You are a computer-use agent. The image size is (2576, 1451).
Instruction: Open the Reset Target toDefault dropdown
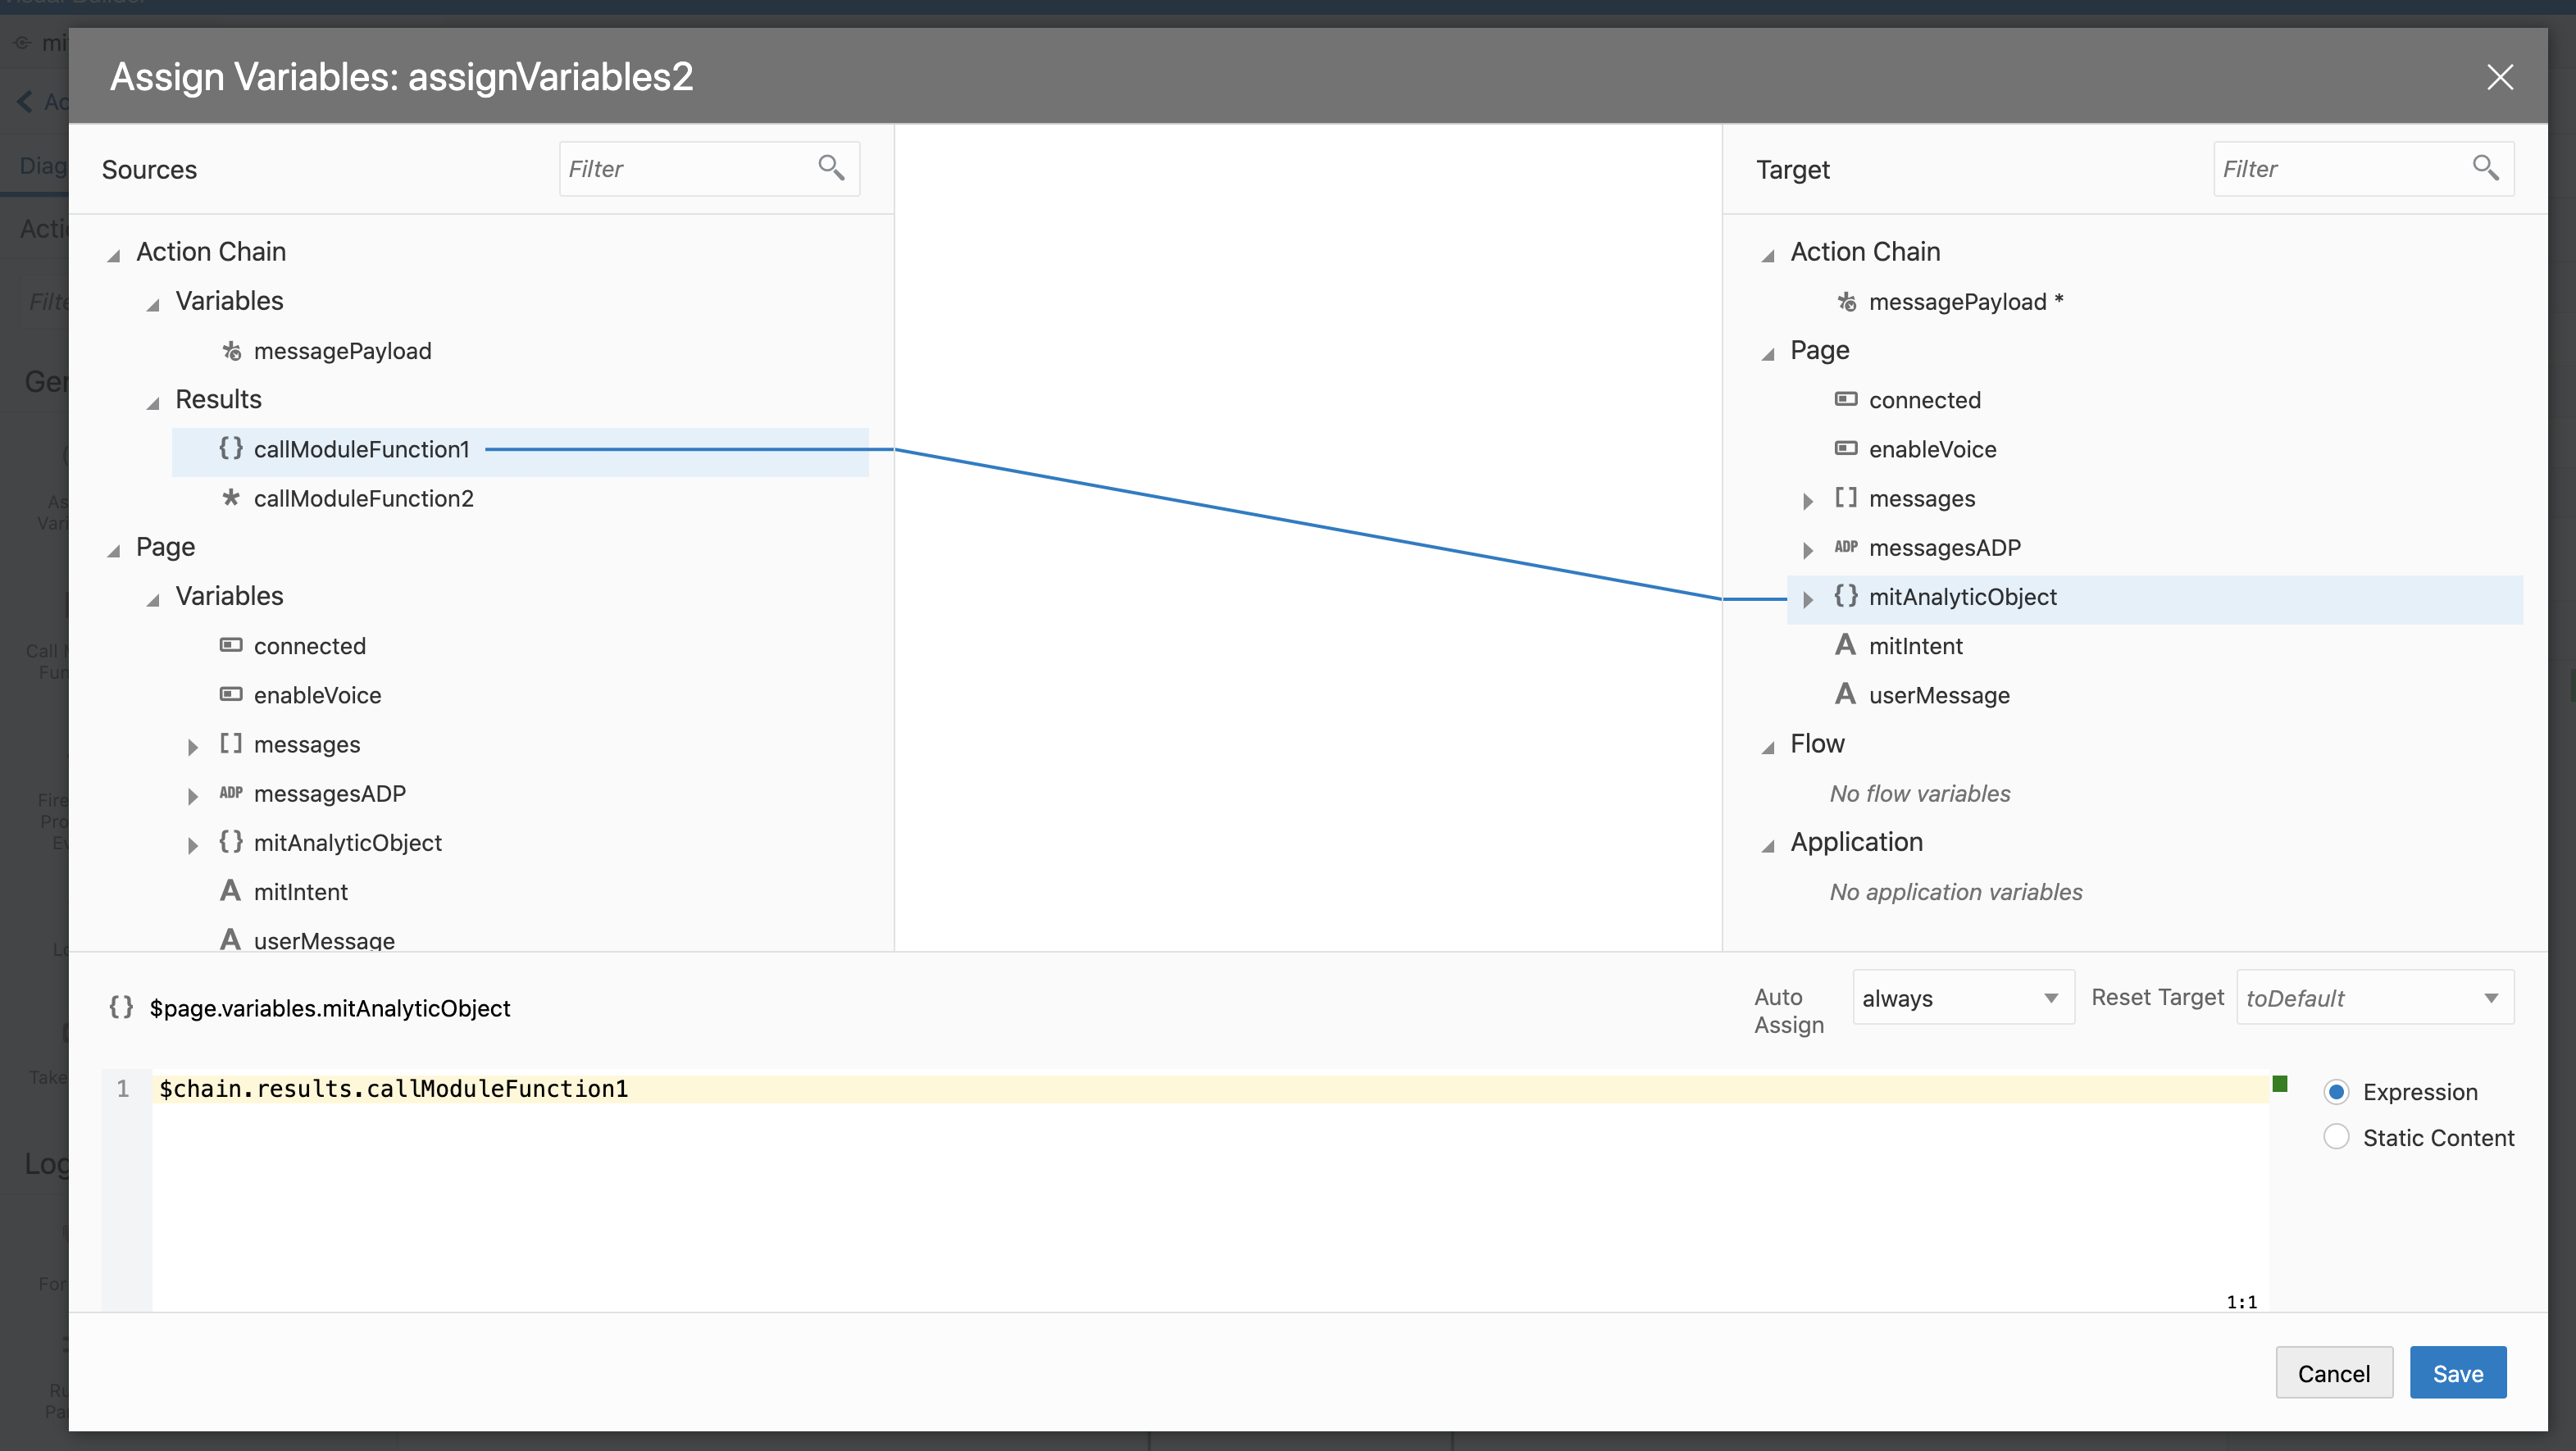[x=2374, y=998]
